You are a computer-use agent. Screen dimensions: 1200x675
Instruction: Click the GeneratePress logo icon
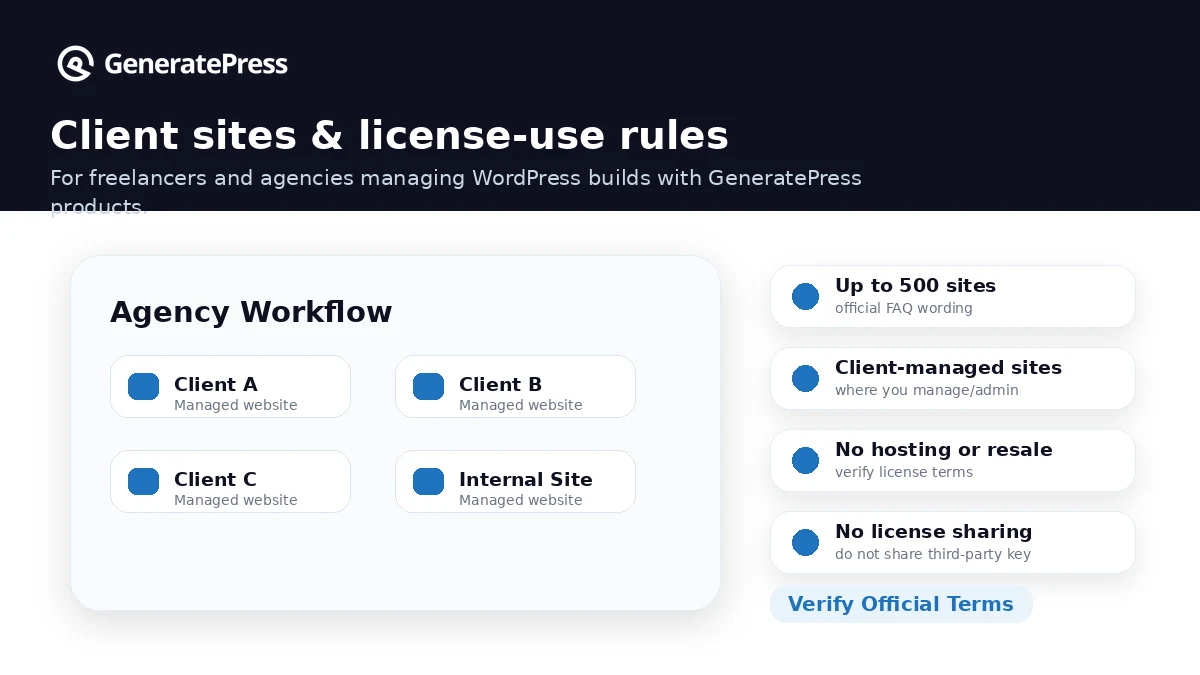tap(76, 64)
